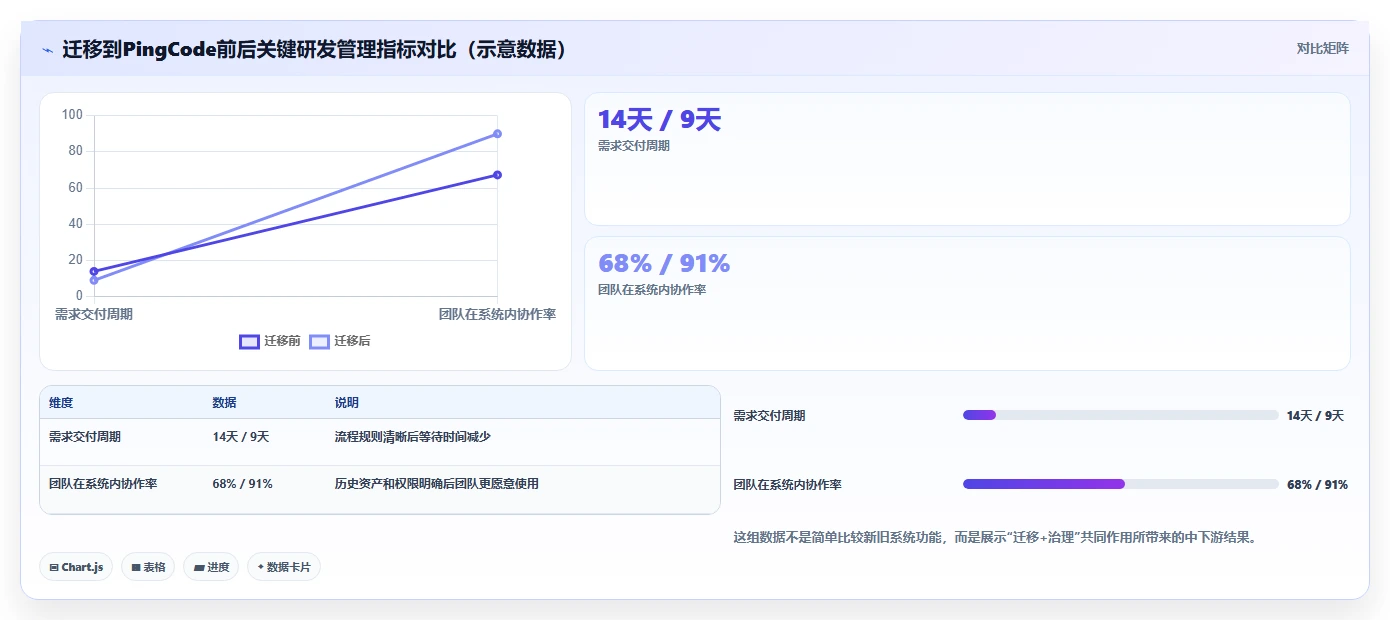1390x620 pixels.
Task: Click the 团队在系统内协作率 x-axis label
Action: (497, 314)
